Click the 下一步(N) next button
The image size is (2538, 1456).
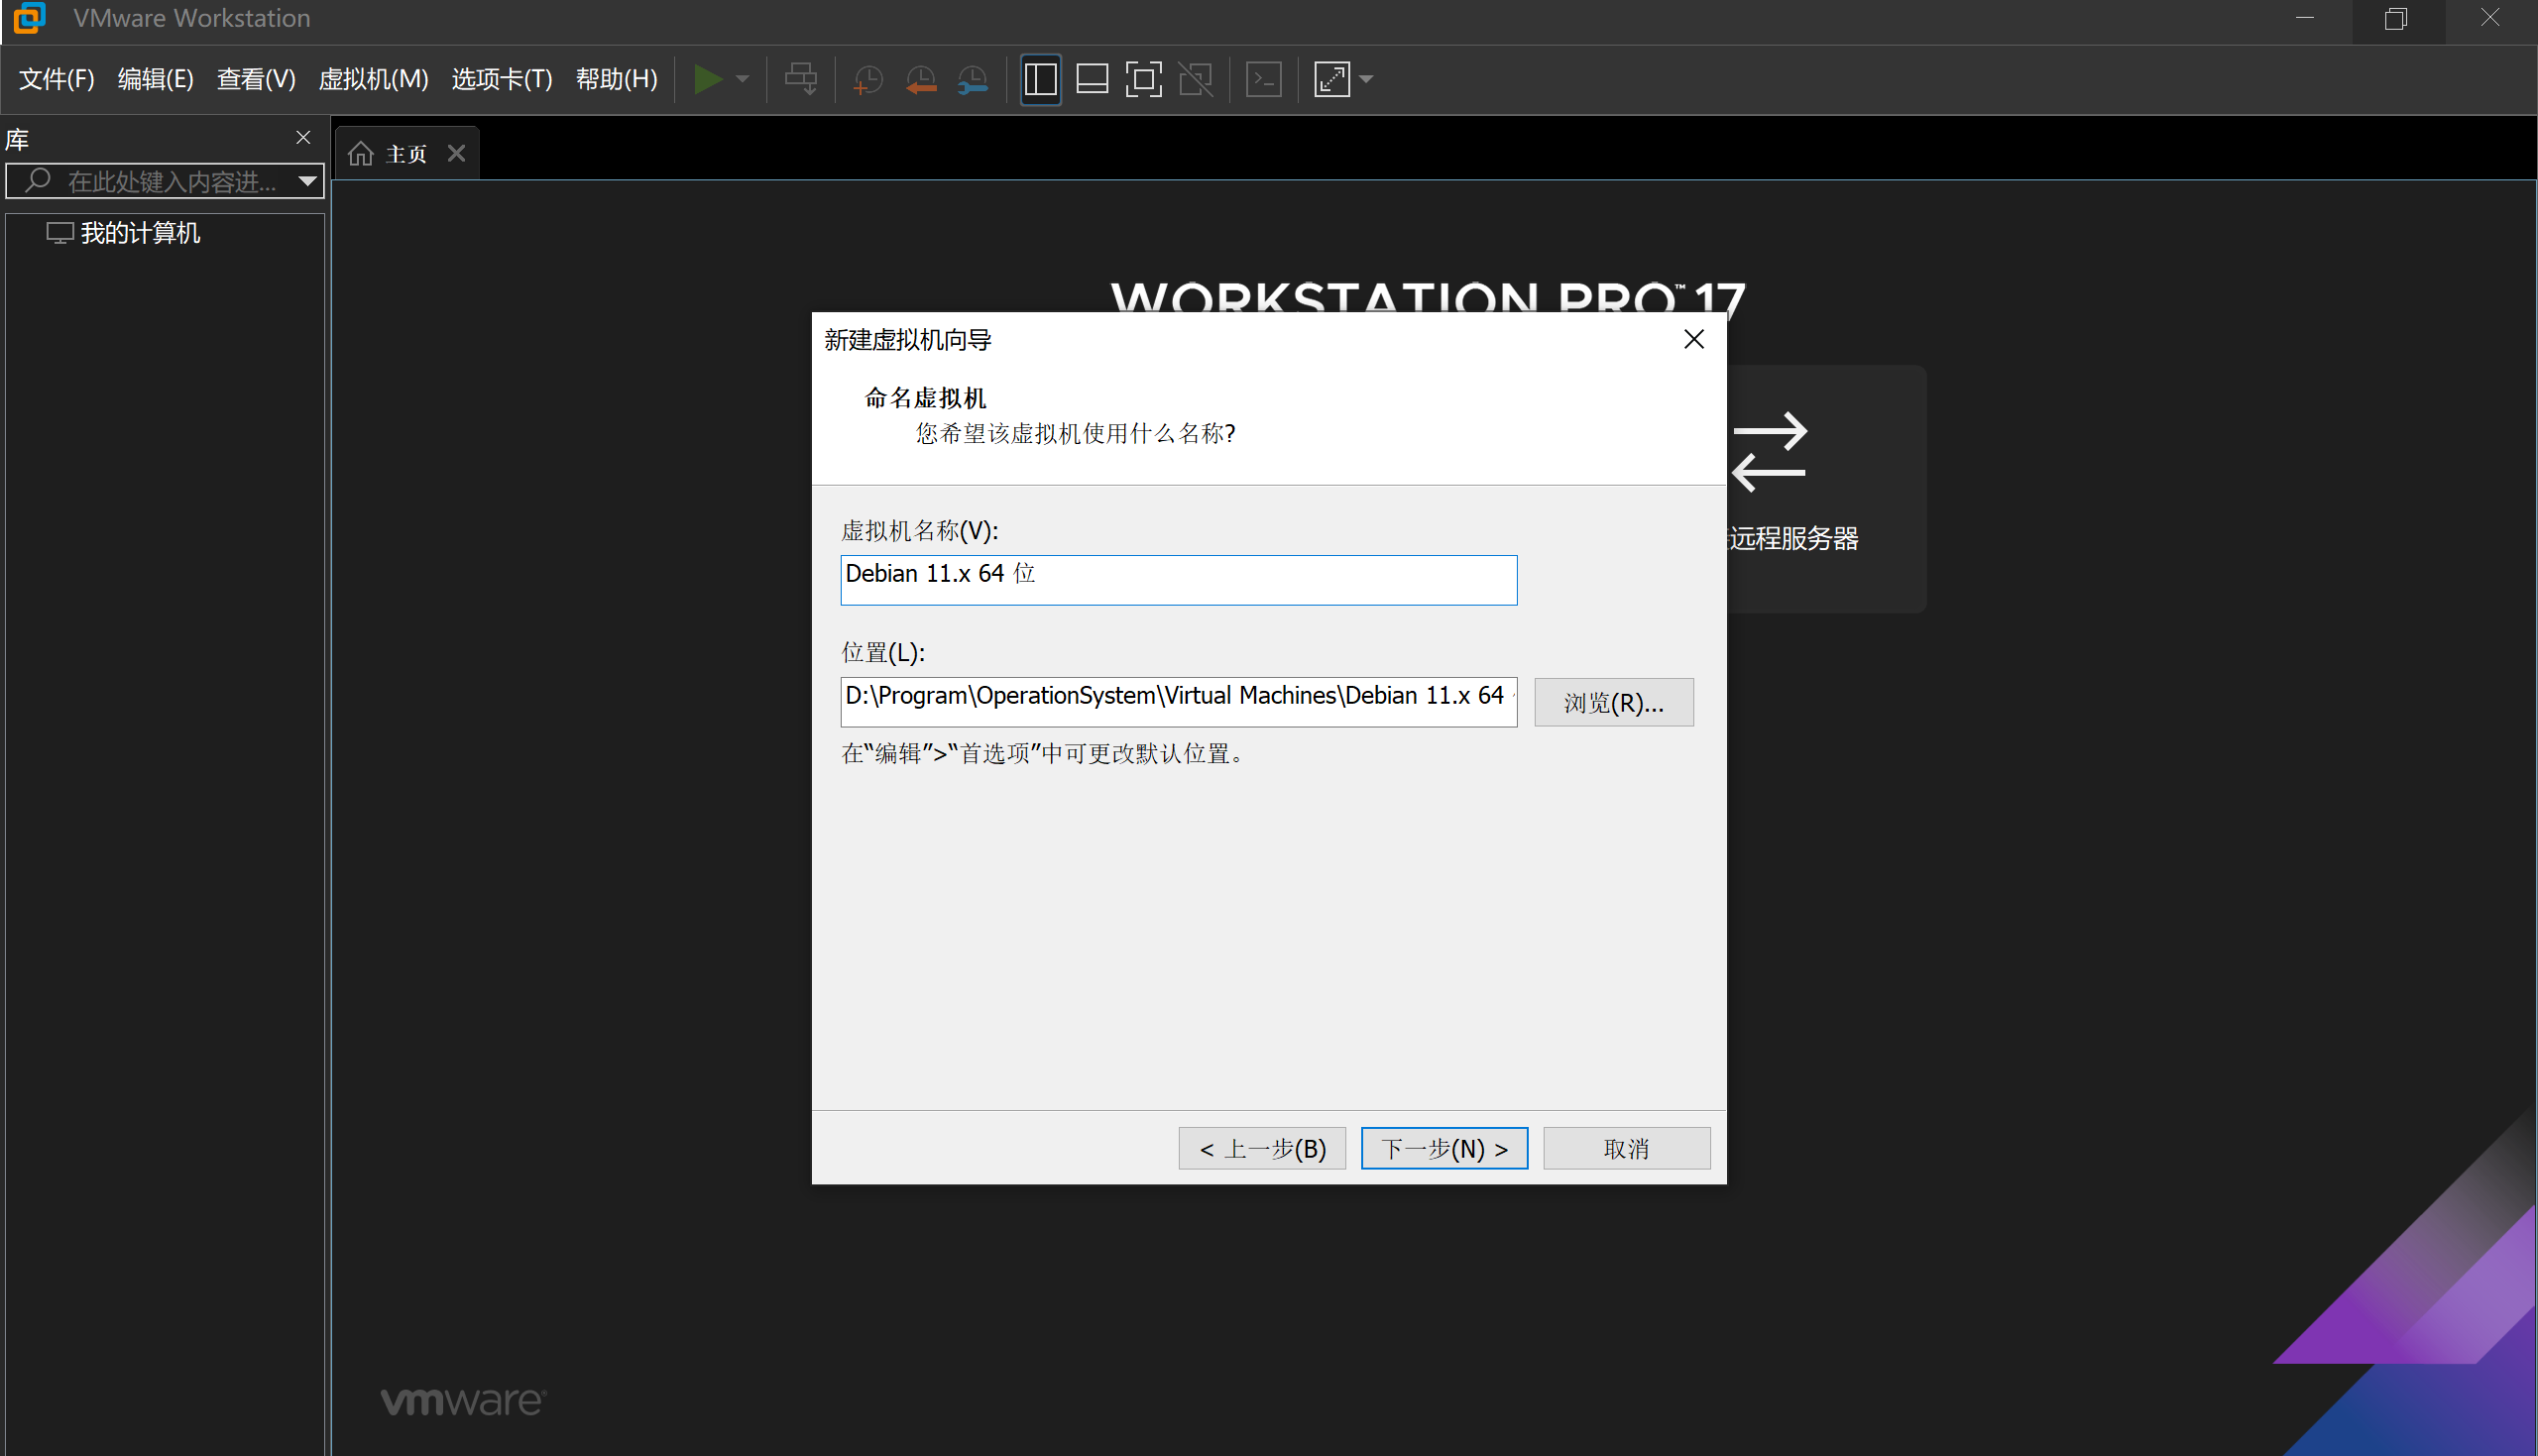pyautogui.click(x=1444, y=1148)
